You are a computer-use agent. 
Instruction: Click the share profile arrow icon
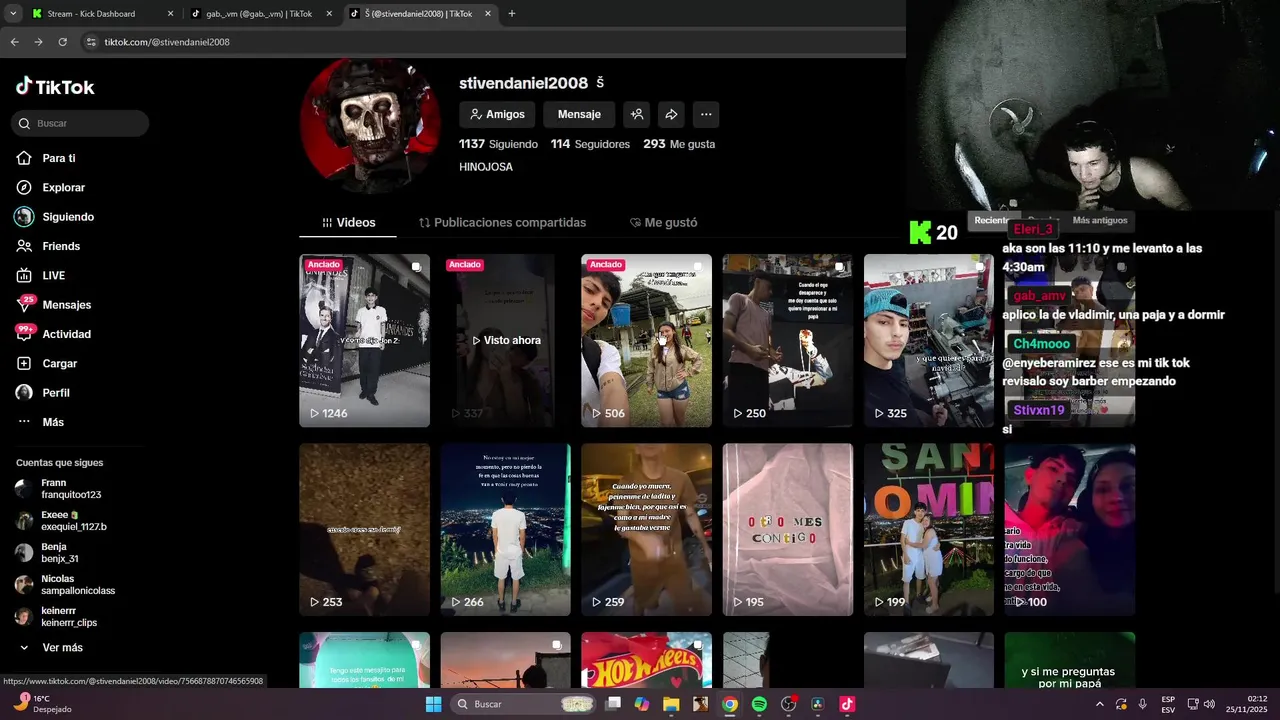671,115
